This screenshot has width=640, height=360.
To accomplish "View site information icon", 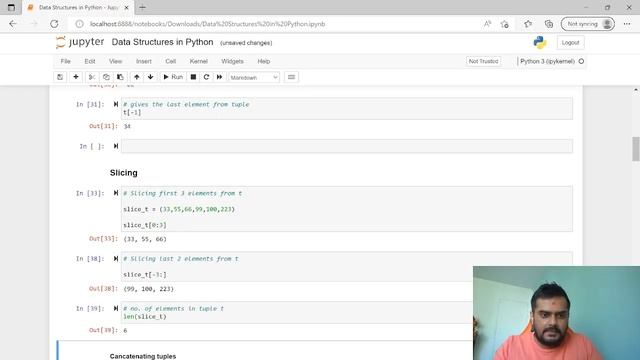I will 80,24.
